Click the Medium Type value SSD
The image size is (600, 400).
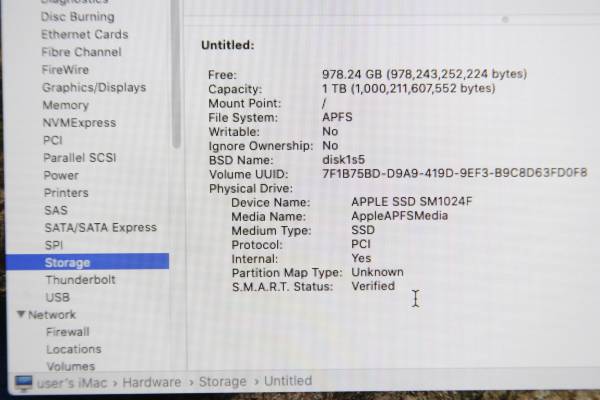click(363, 230)
